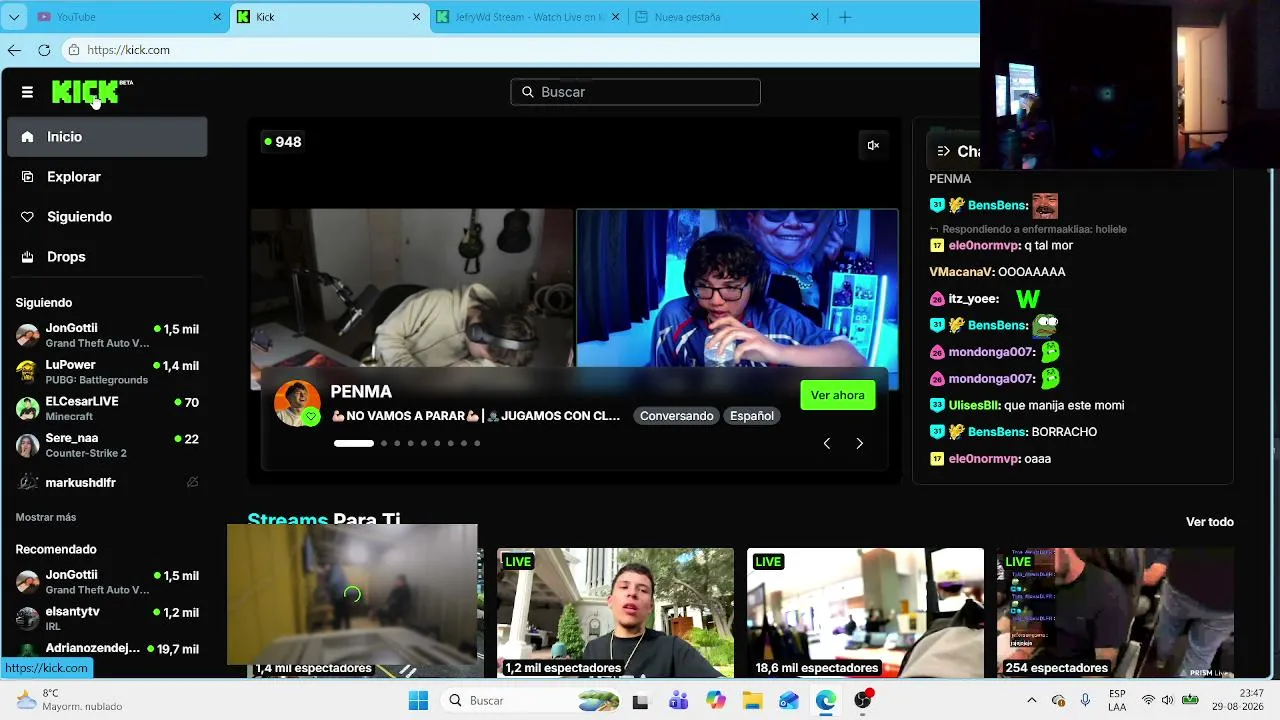The width and height of the screenshot is (1280, 720).
Task: Open ELCesarLIVE channel from Siguiendo list
Action: click(x=107, y=408)
